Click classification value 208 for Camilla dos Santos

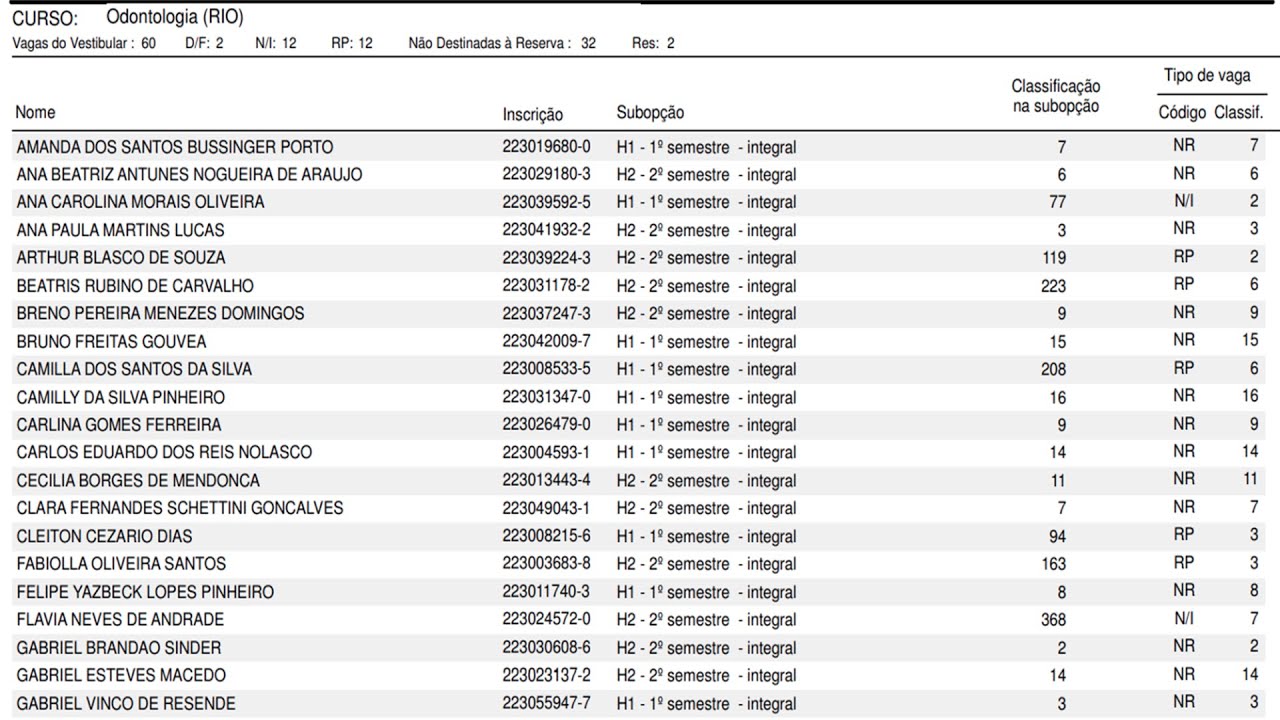point(1054,370)
